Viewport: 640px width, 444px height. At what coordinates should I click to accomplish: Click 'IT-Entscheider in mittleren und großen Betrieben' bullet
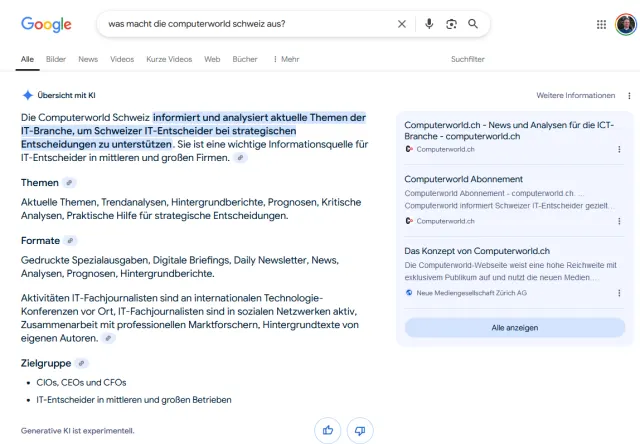(x=134, y=400)
